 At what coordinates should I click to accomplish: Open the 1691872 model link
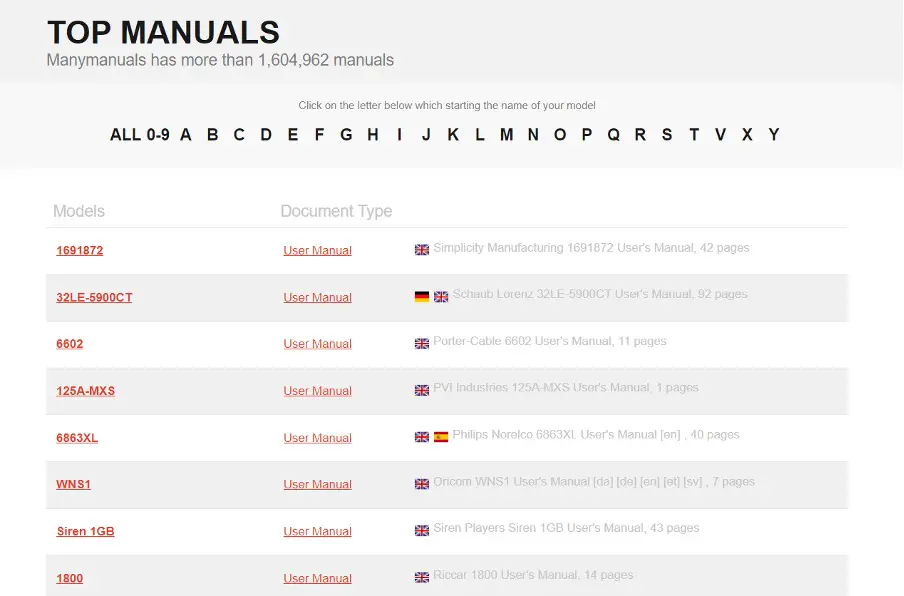pos(80,250)
